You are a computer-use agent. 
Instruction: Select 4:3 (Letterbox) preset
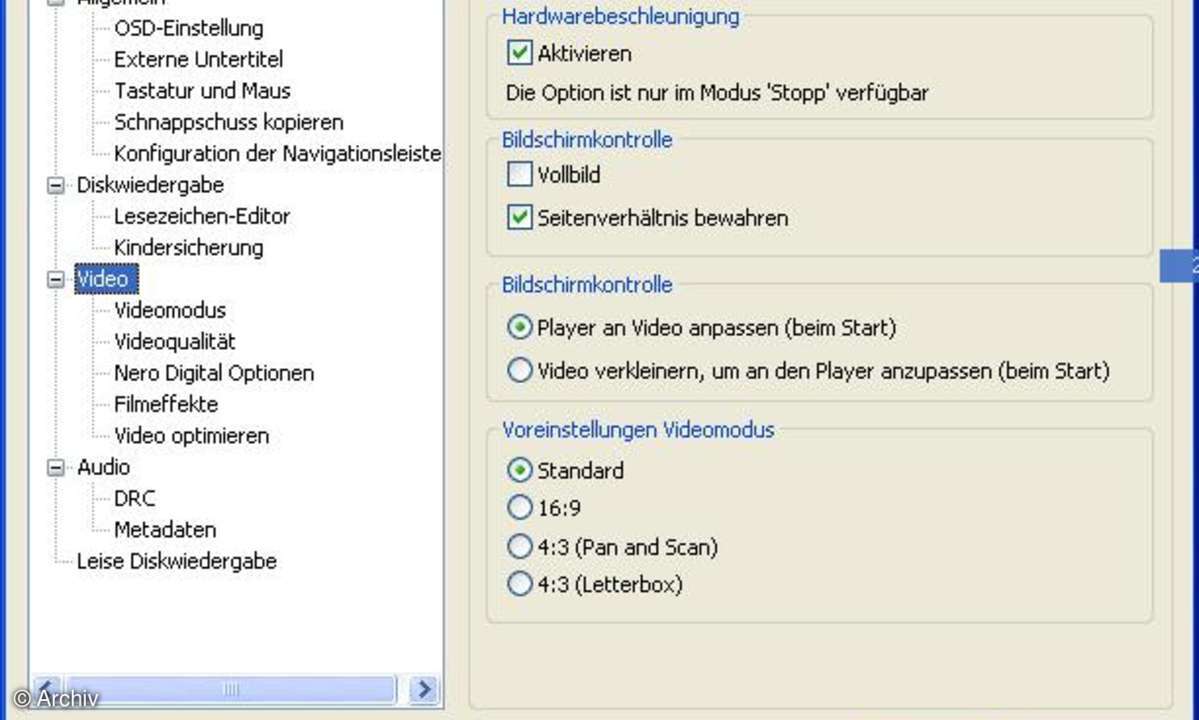(520, 584)
